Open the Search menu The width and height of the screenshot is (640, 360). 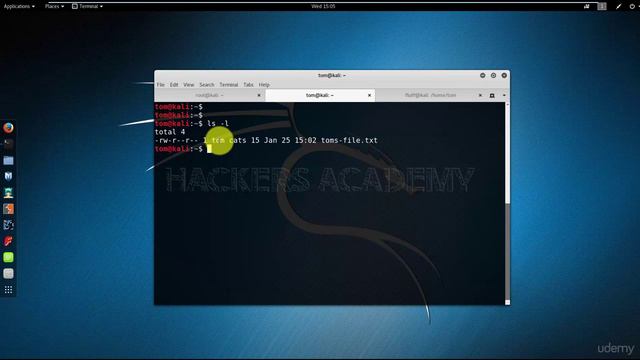click(207, 84)
